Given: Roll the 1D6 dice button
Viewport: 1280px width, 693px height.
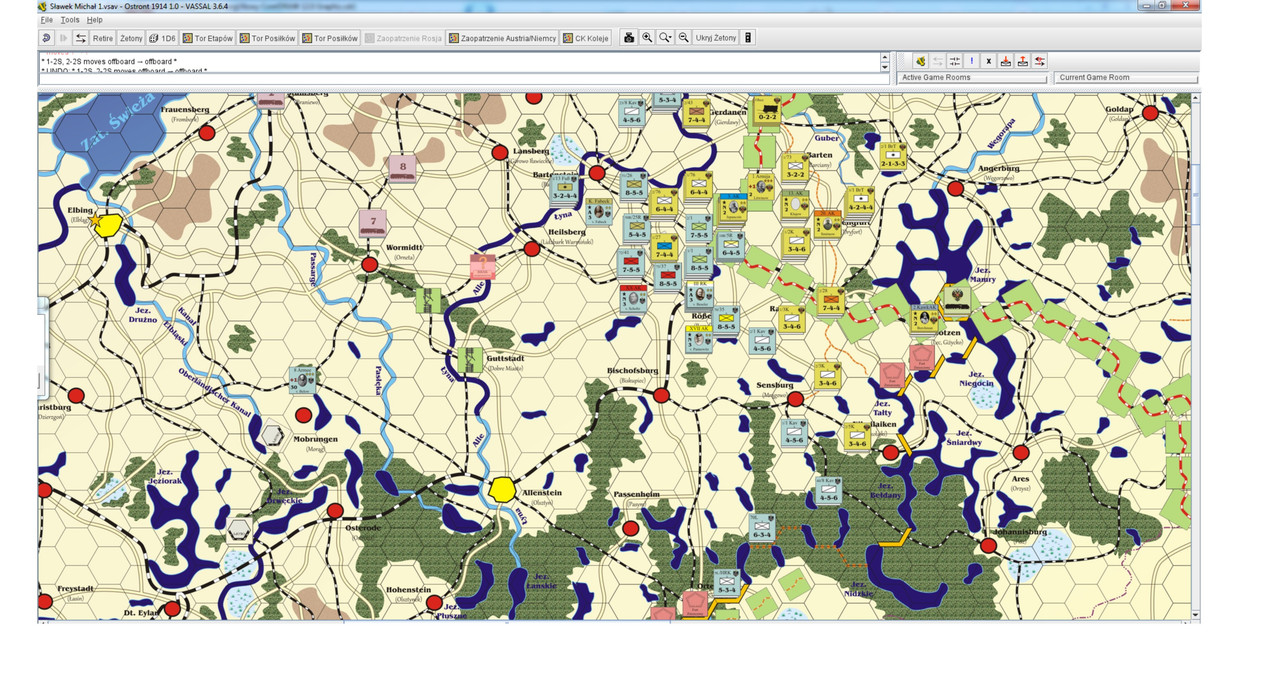Looking at the screenshot, I should coord(162,38).
